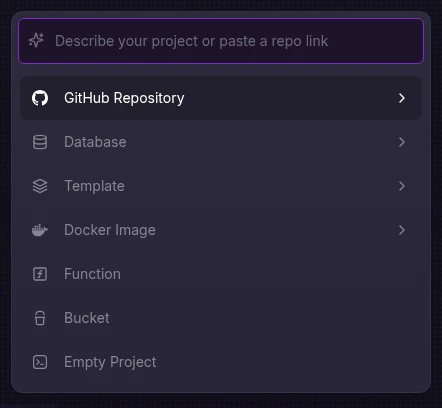Click the Function symbol icon
The width and height of the screenshot is (442, 408).
40,274
